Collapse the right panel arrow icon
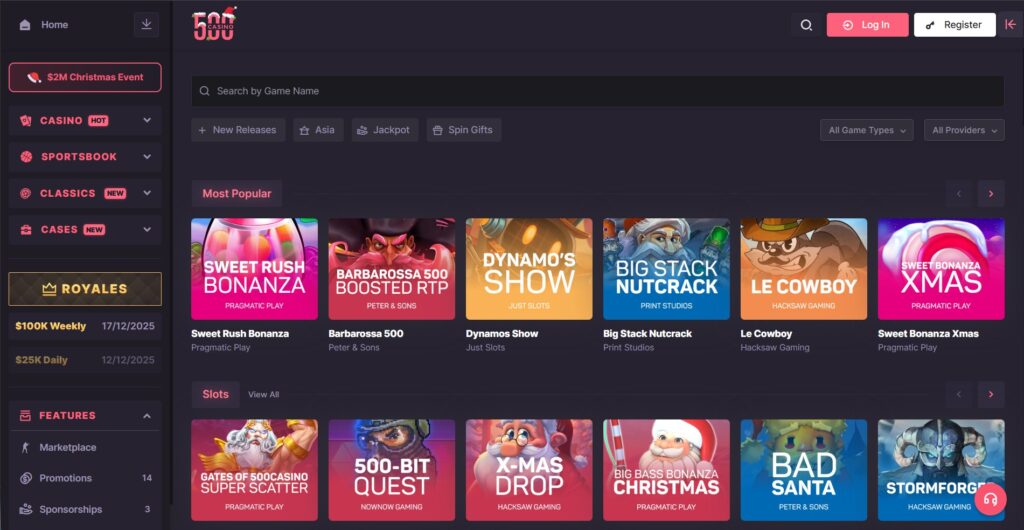This screenshot has height=530, width=1024. 1010,25
